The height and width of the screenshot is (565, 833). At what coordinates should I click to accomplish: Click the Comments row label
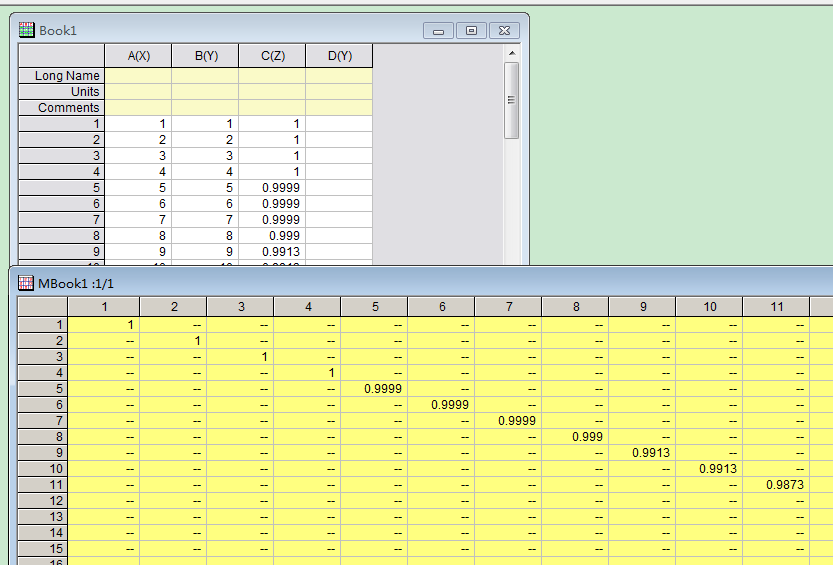pyautogui.click(x=62, y=107)
